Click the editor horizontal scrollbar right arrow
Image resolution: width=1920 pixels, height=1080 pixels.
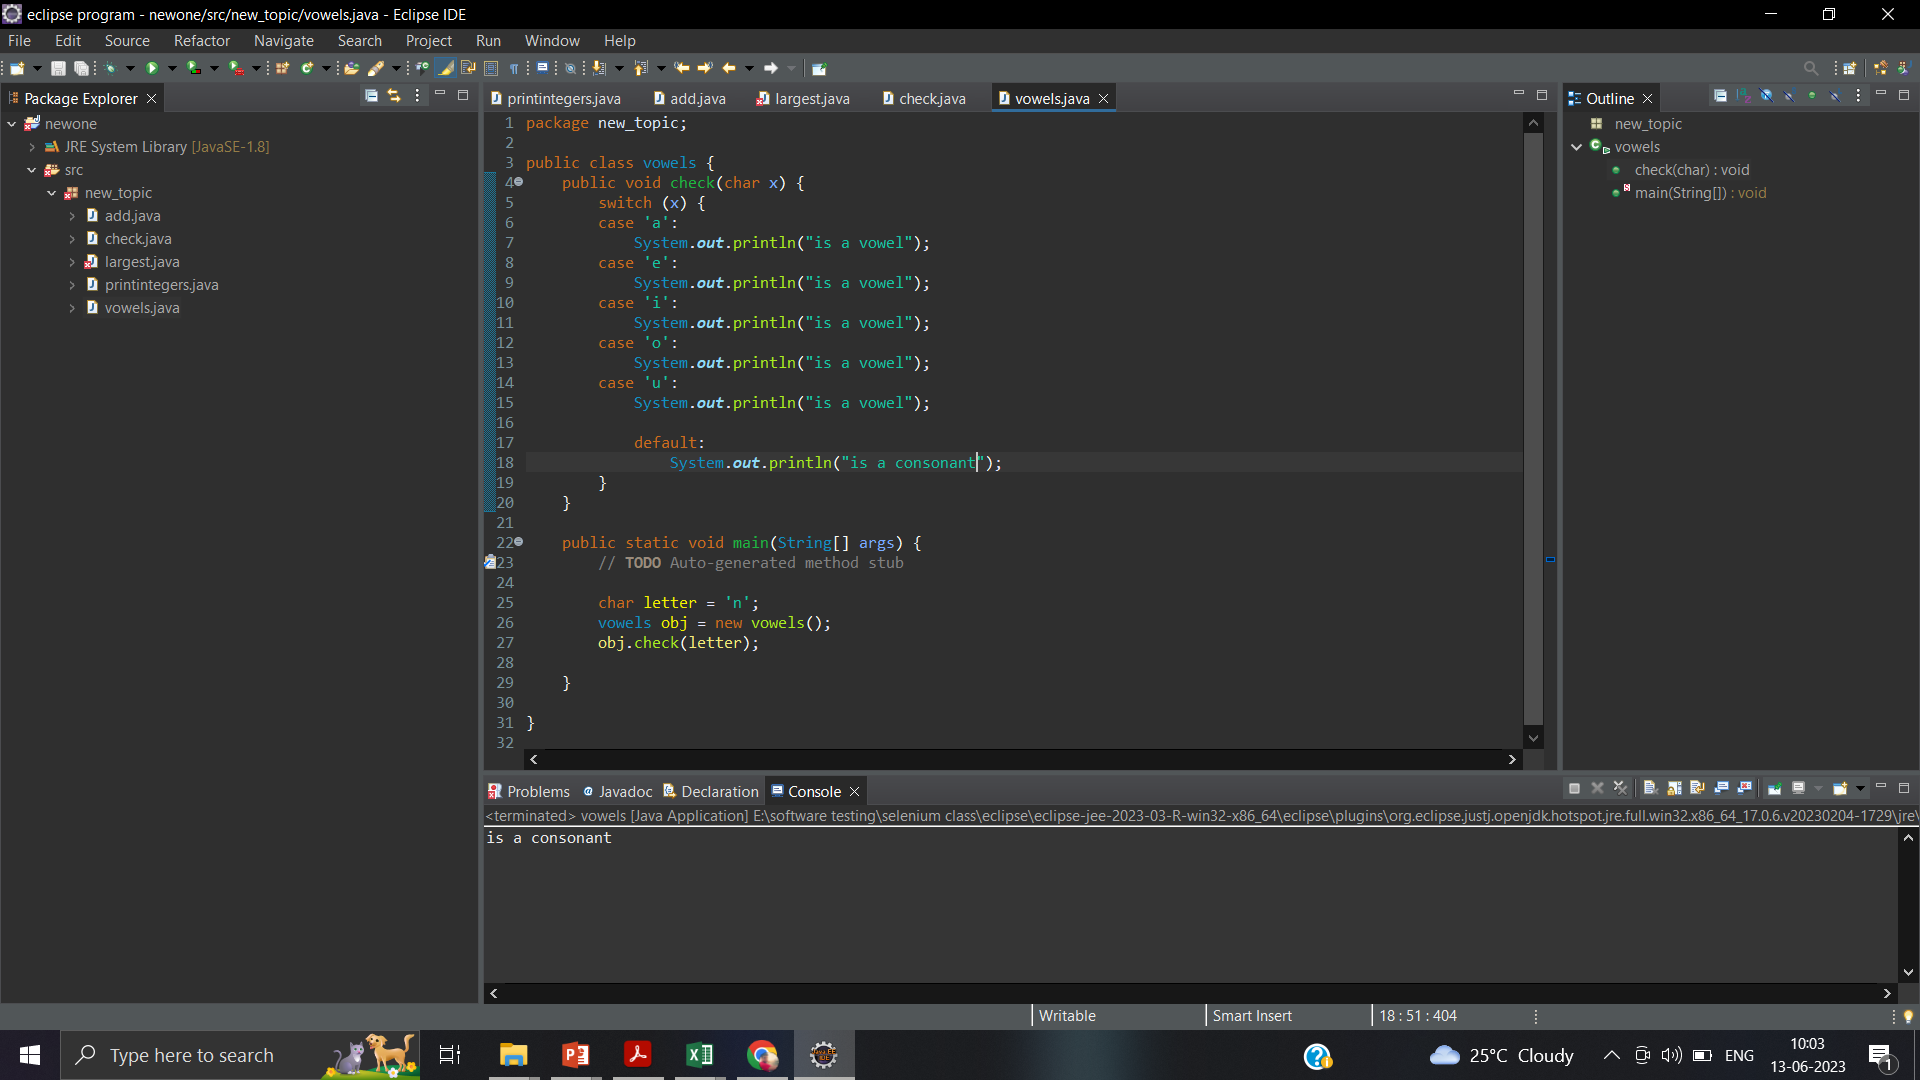point(1511,759)
